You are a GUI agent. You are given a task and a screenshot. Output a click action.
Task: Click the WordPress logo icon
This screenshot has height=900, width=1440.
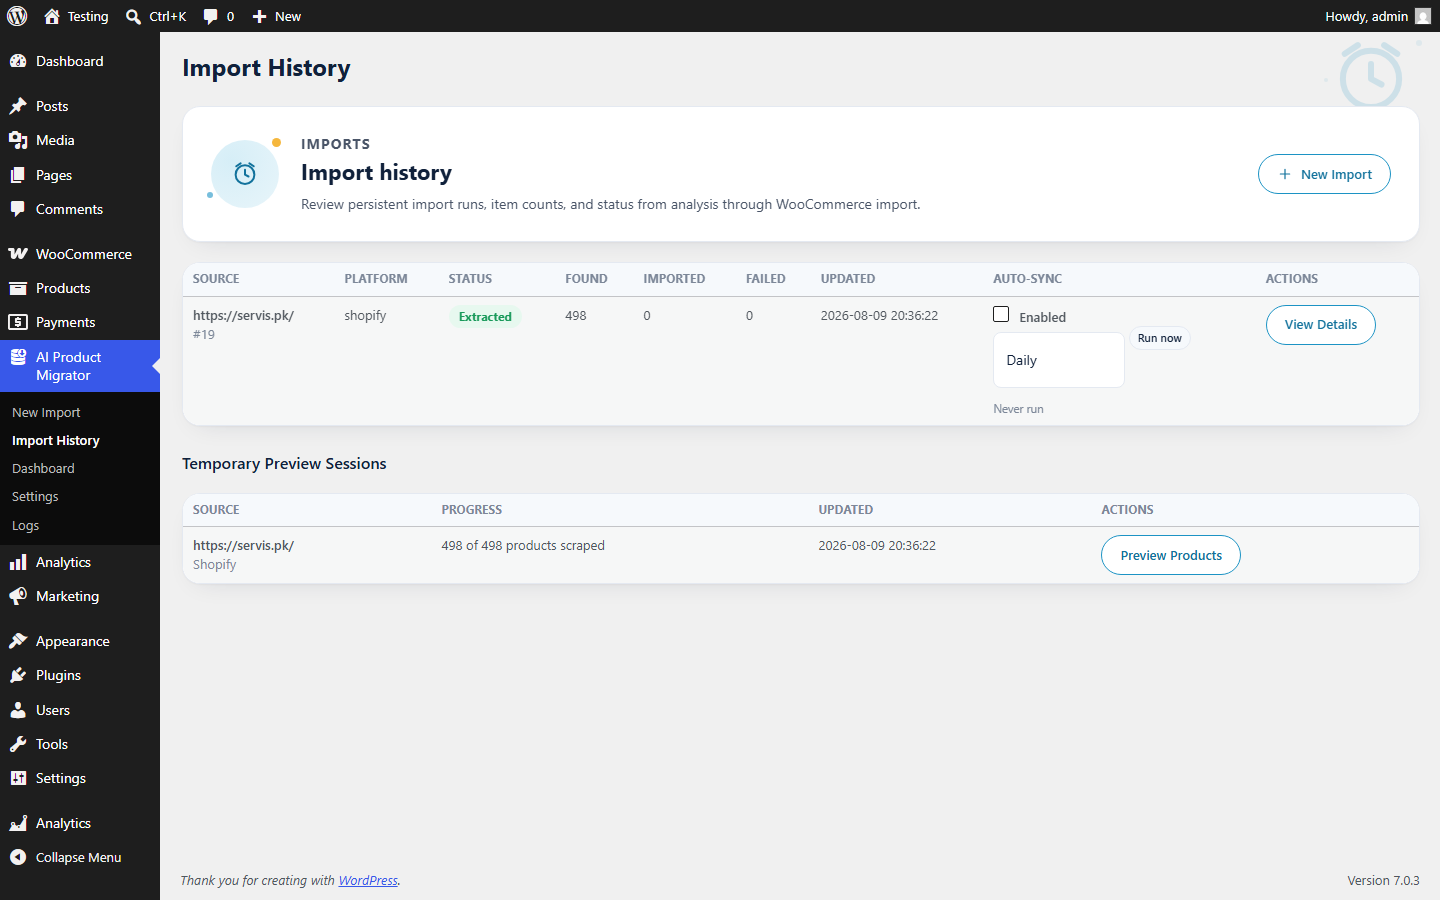point(17,16)
